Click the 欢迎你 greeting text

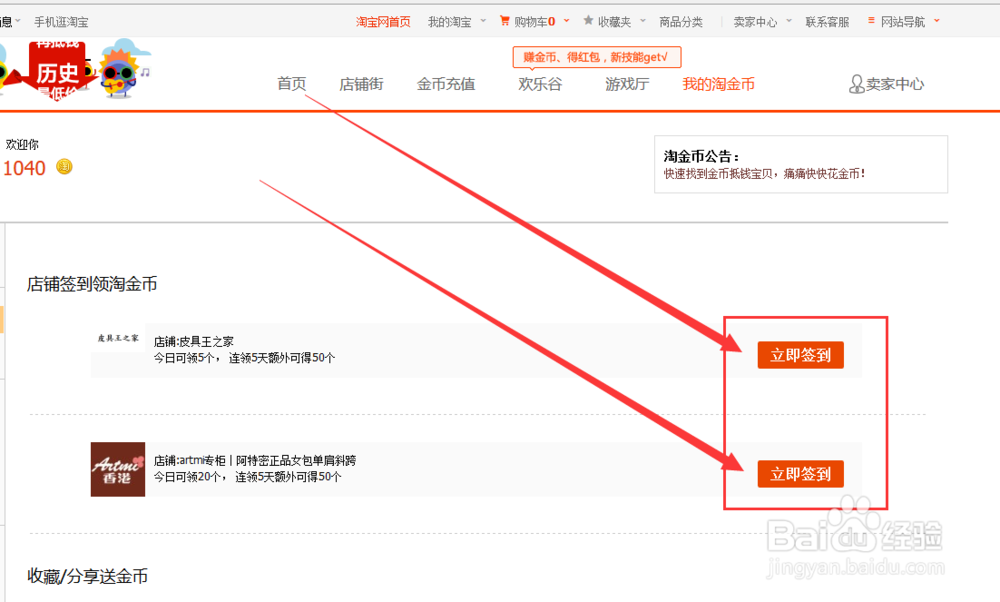click(x=22, y=145)
